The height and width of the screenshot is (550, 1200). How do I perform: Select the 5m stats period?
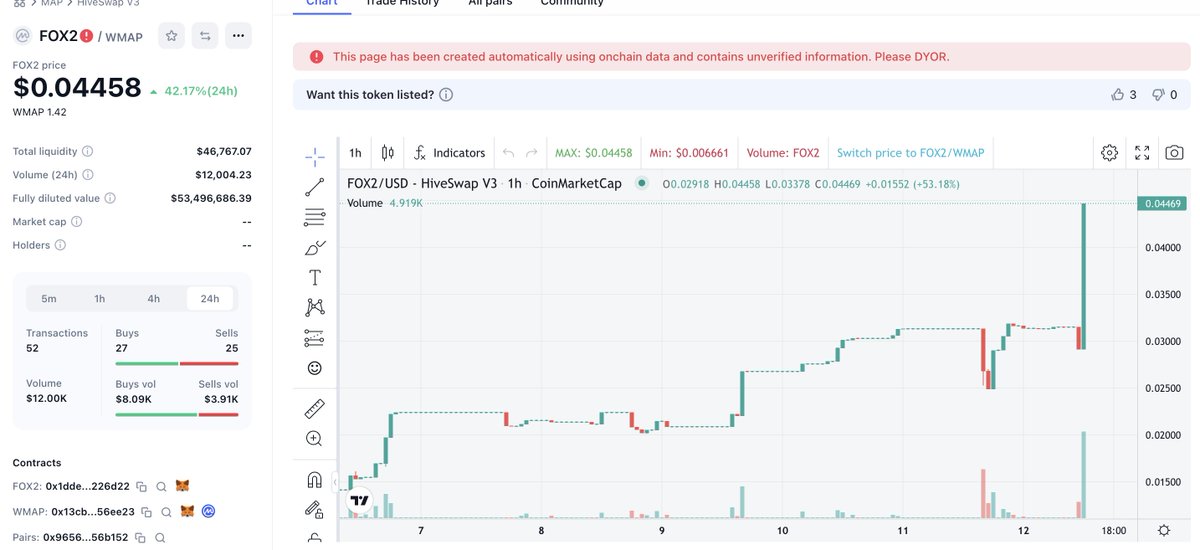click(49, 298)
